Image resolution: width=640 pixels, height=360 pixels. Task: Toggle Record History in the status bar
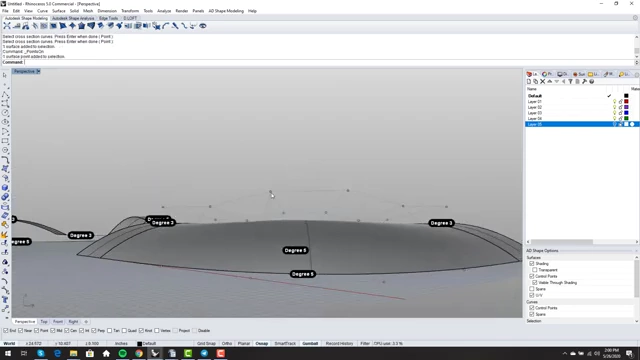coord(339,344)
